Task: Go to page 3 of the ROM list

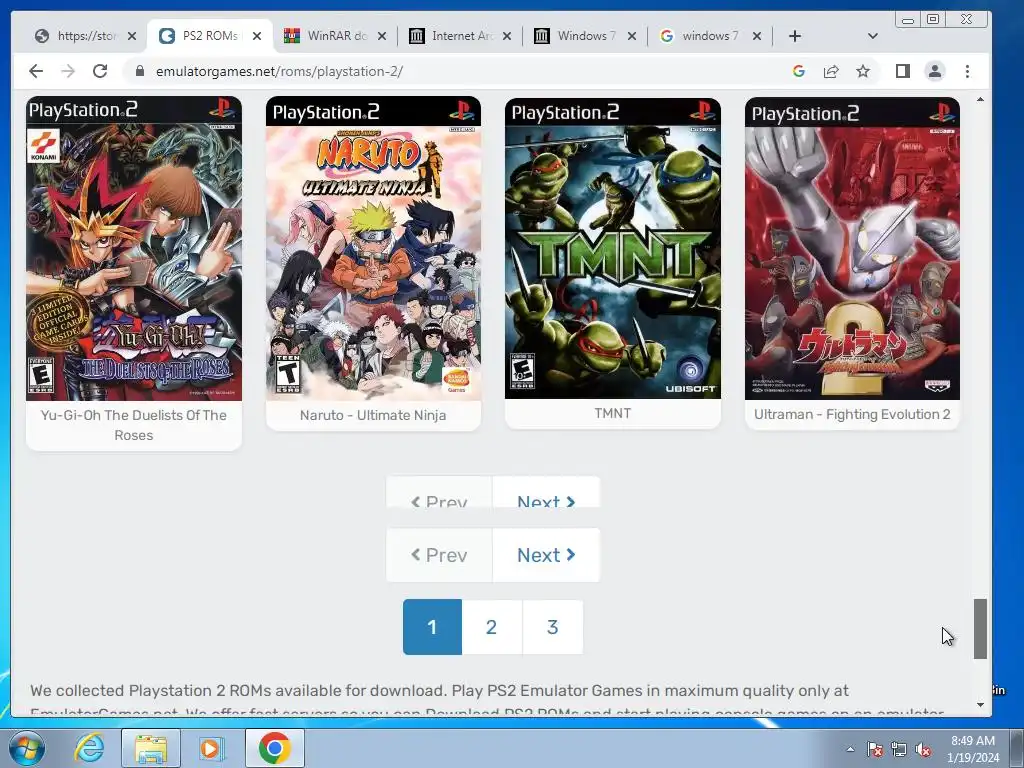Action: (x=552, y=627)
